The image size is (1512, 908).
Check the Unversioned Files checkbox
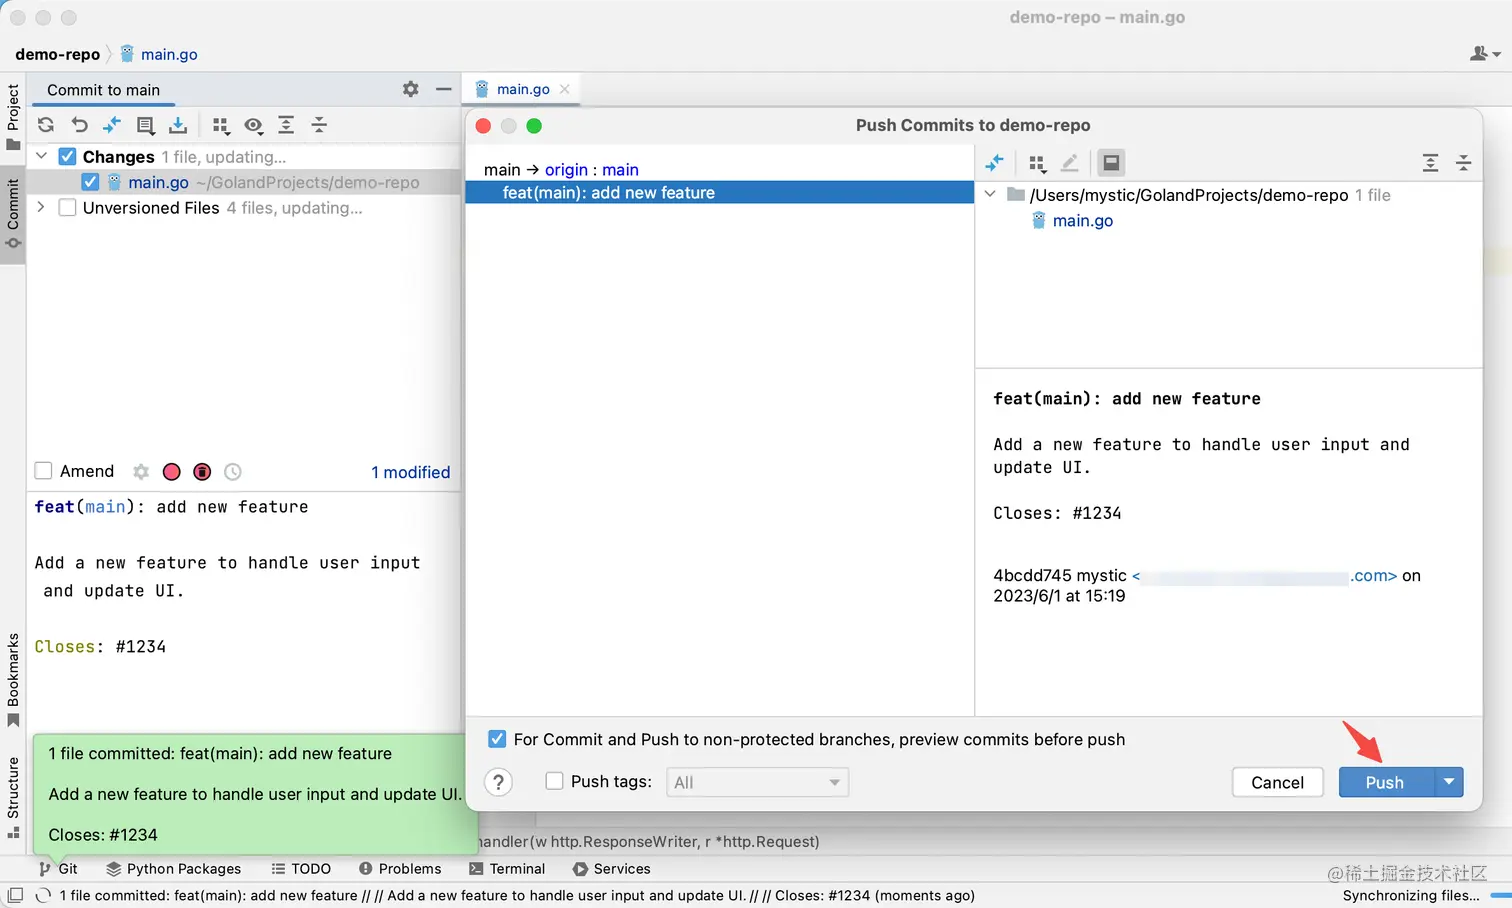68,208
